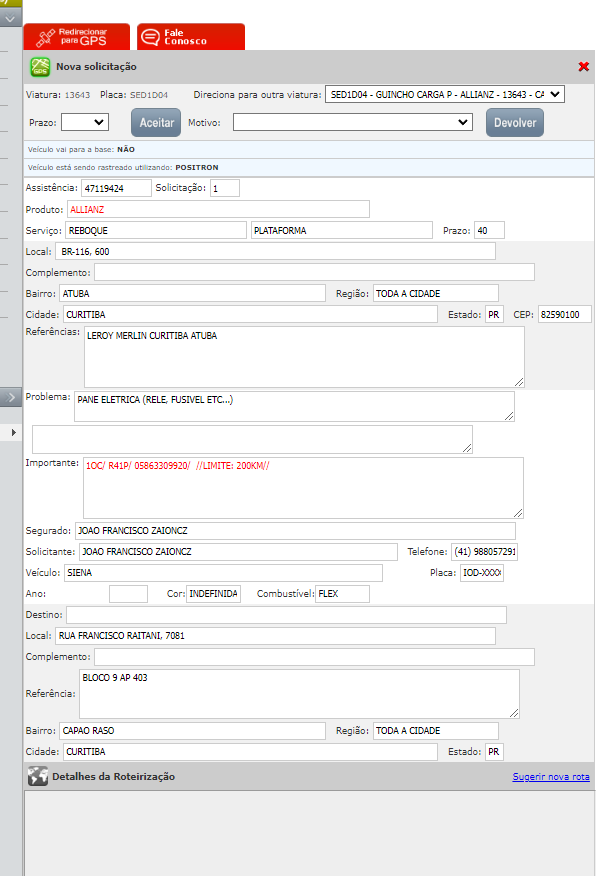Screen dimensions: 606x876
Task: Switch to the Fale Conosco tab
Action: [190, 38]
